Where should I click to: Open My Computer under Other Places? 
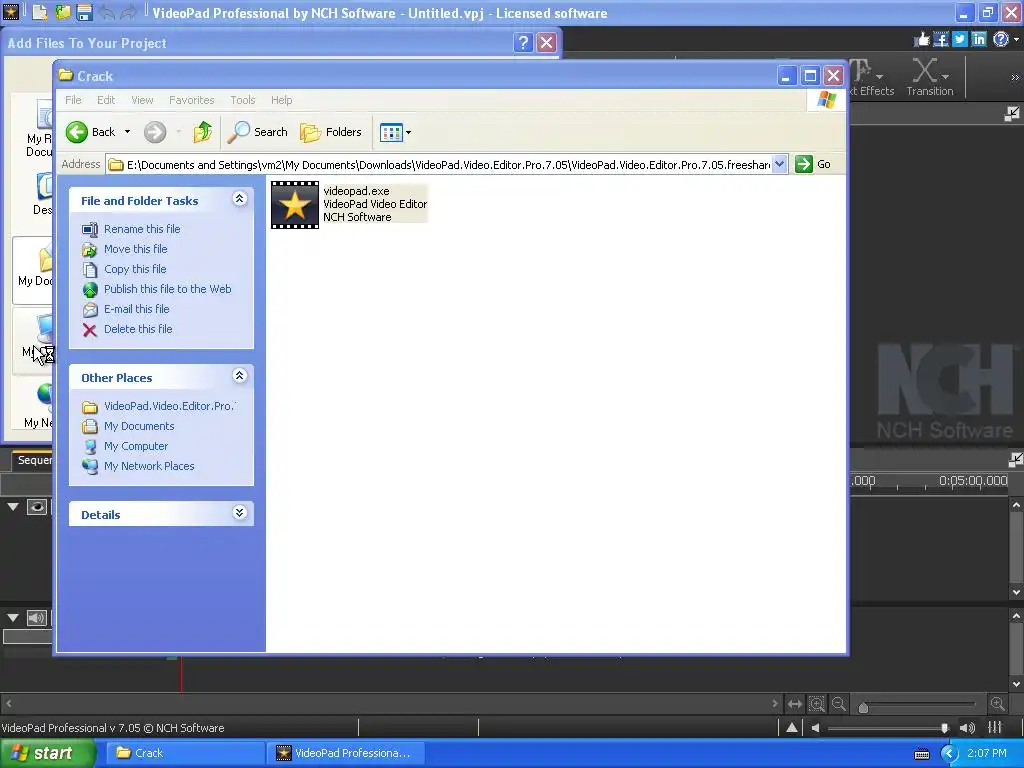(136, 446)
